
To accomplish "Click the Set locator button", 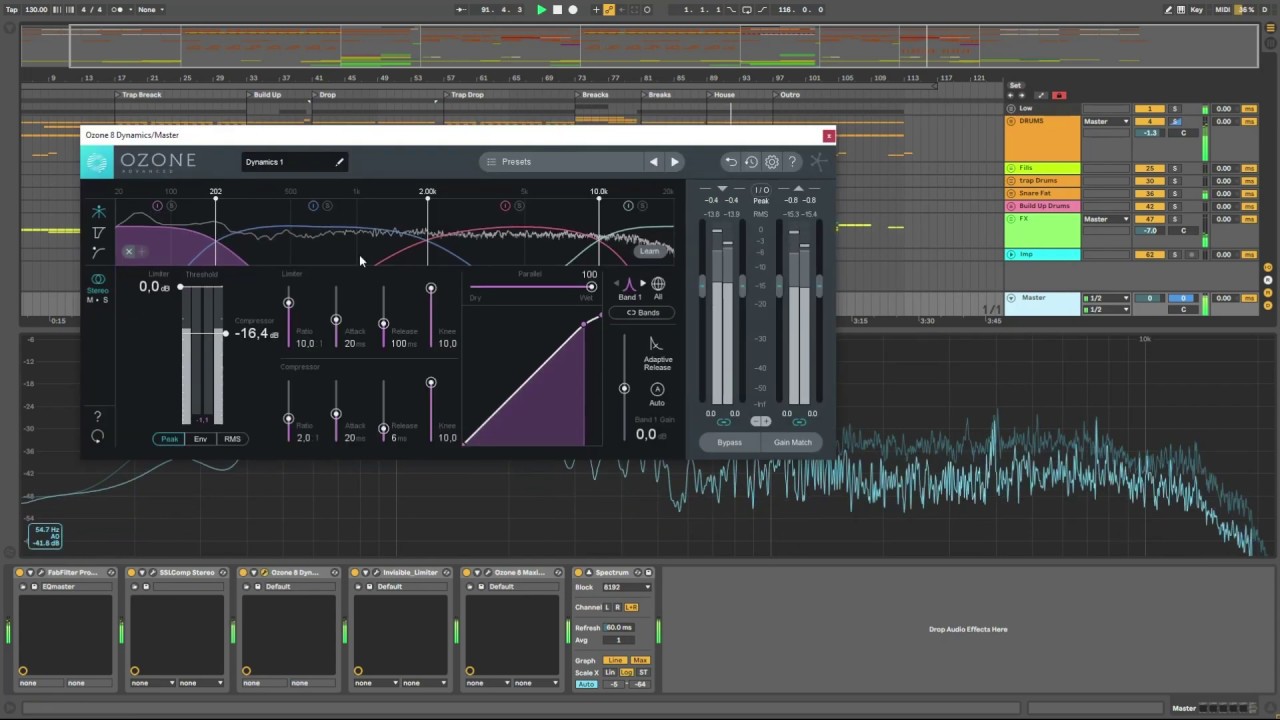I will (x=1015, y=85).
